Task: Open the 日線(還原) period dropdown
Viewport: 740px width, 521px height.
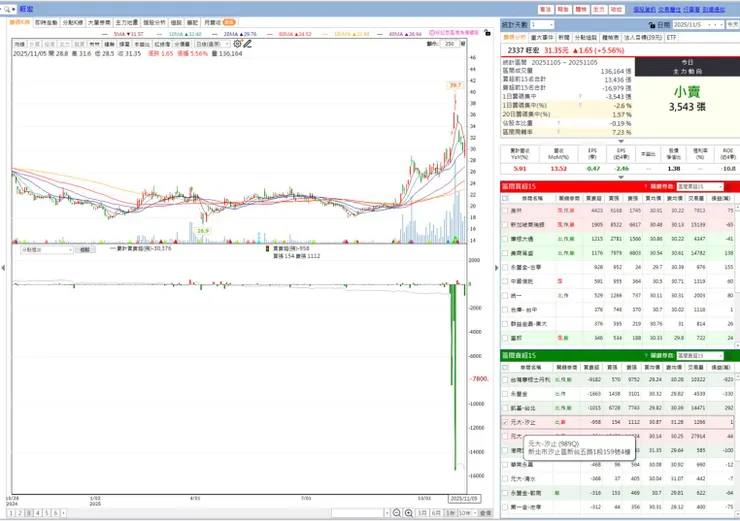Action: 212,44
